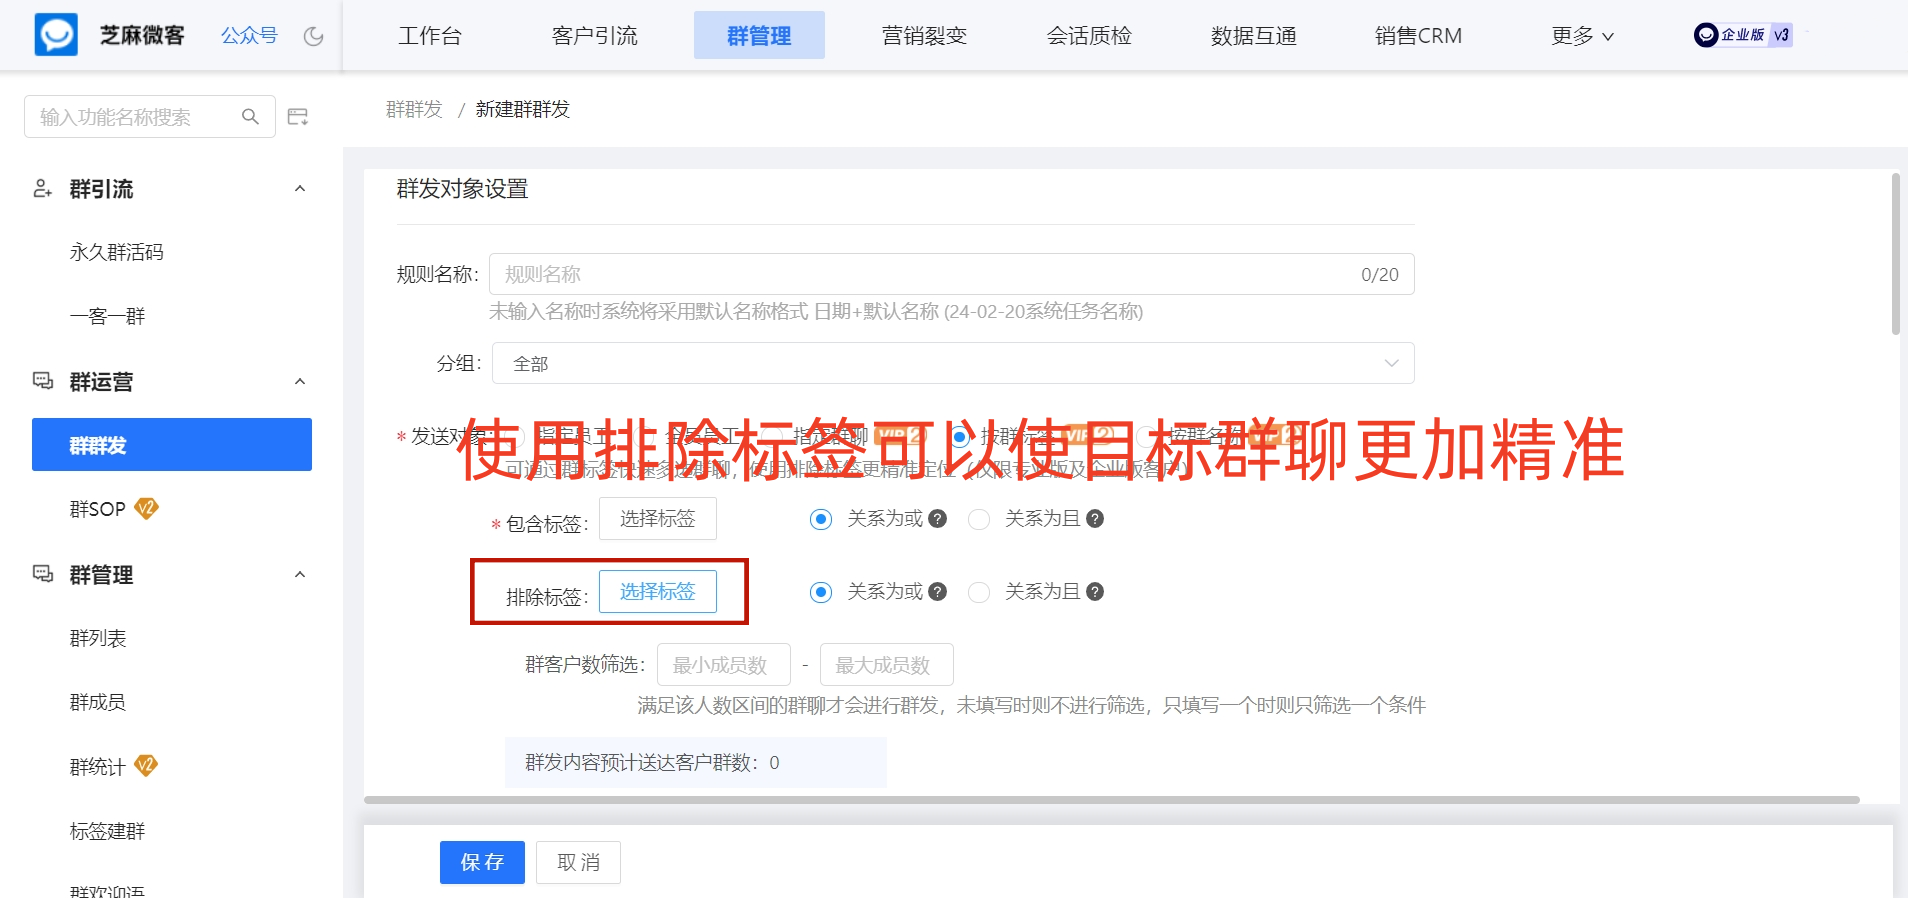Open the 分组 dropdown showing 全部
Viewport: 1908px width, 898px height.
pos(953,363)
